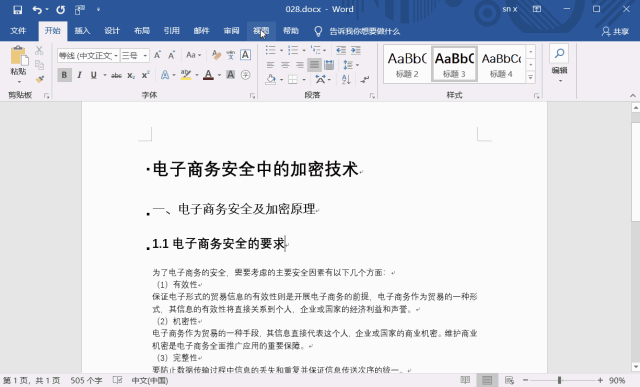Viewport: 640px width, 387px height.
Task: Save the document with the floppy icon
Action: pyautogui.click(x=18, y=9)
